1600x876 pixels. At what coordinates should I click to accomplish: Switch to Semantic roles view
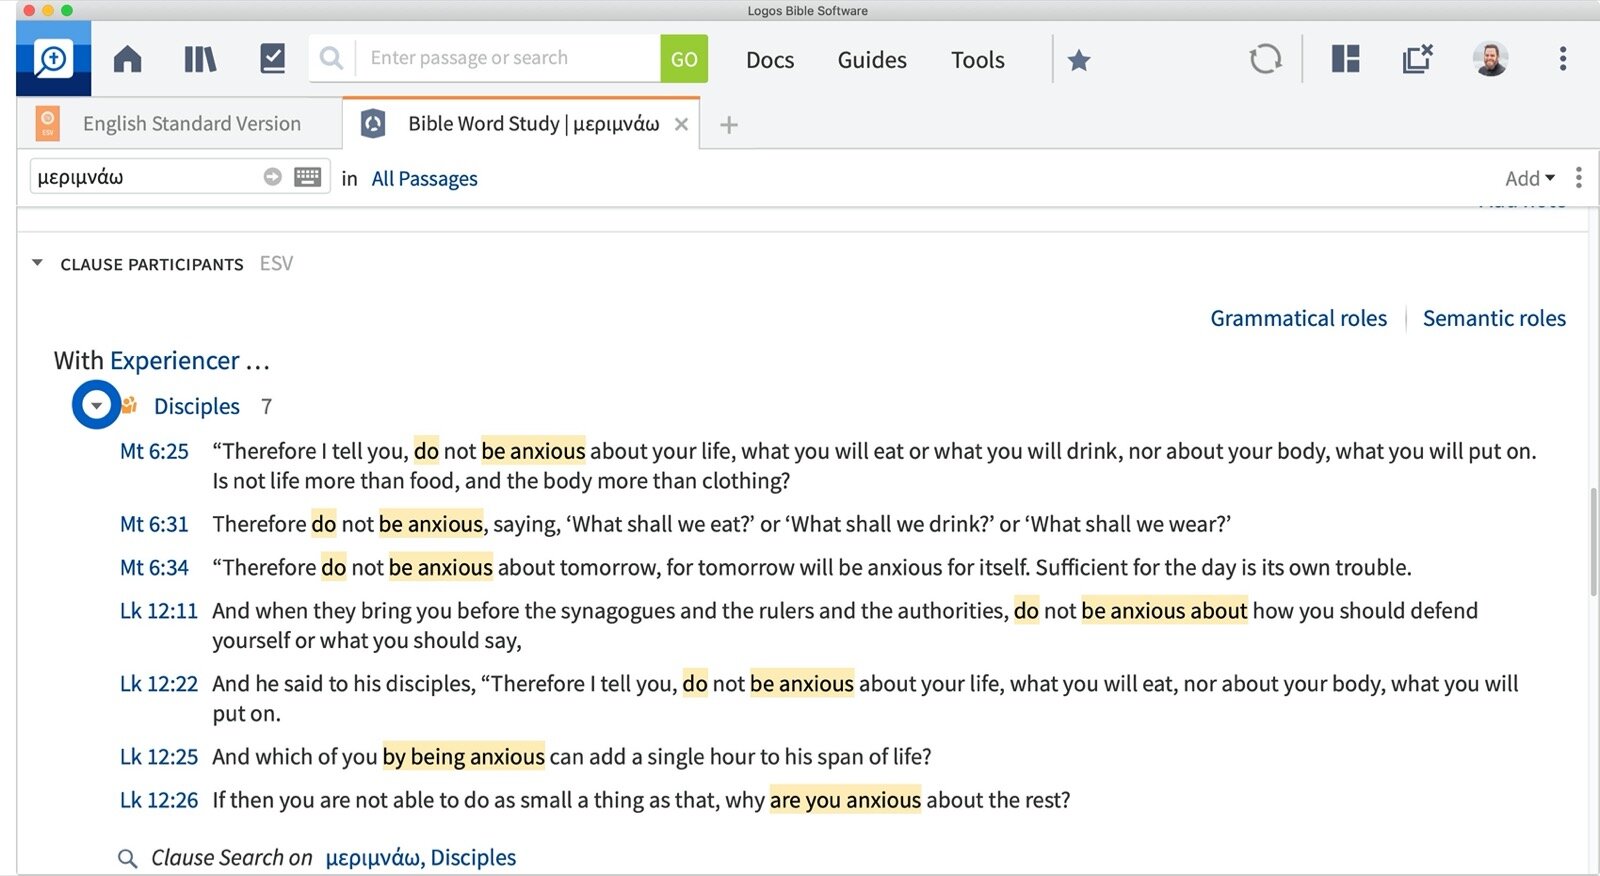pos(1494,318)
